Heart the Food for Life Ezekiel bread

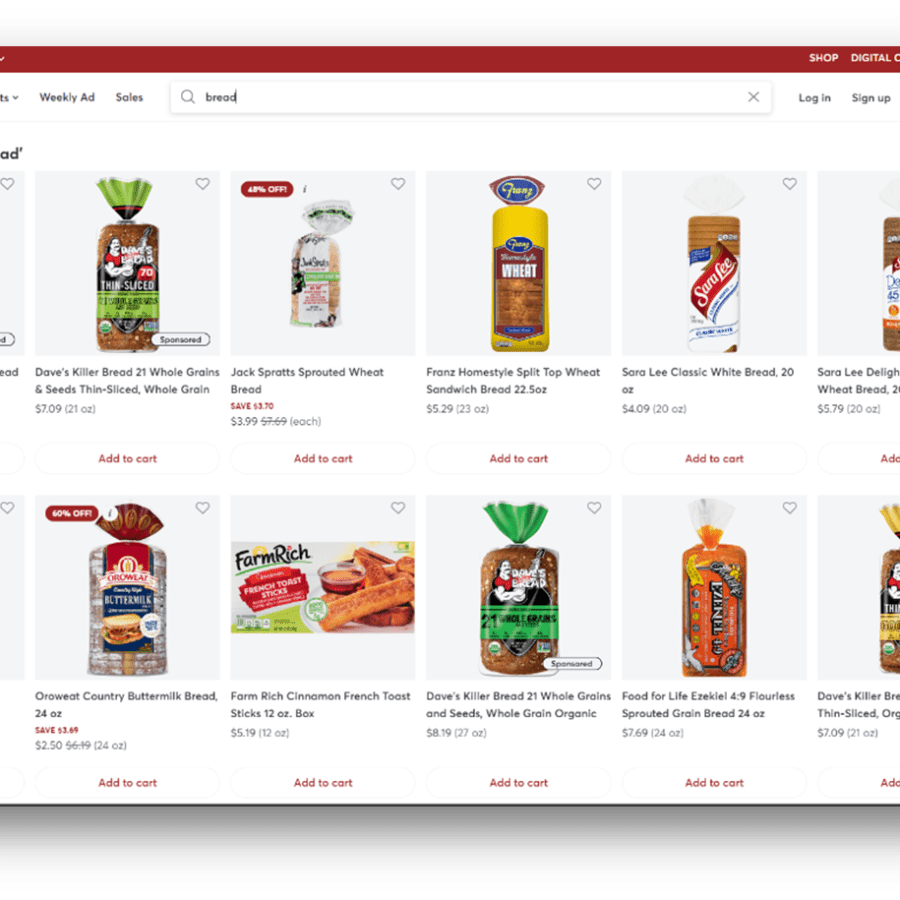tap(790, 508)
